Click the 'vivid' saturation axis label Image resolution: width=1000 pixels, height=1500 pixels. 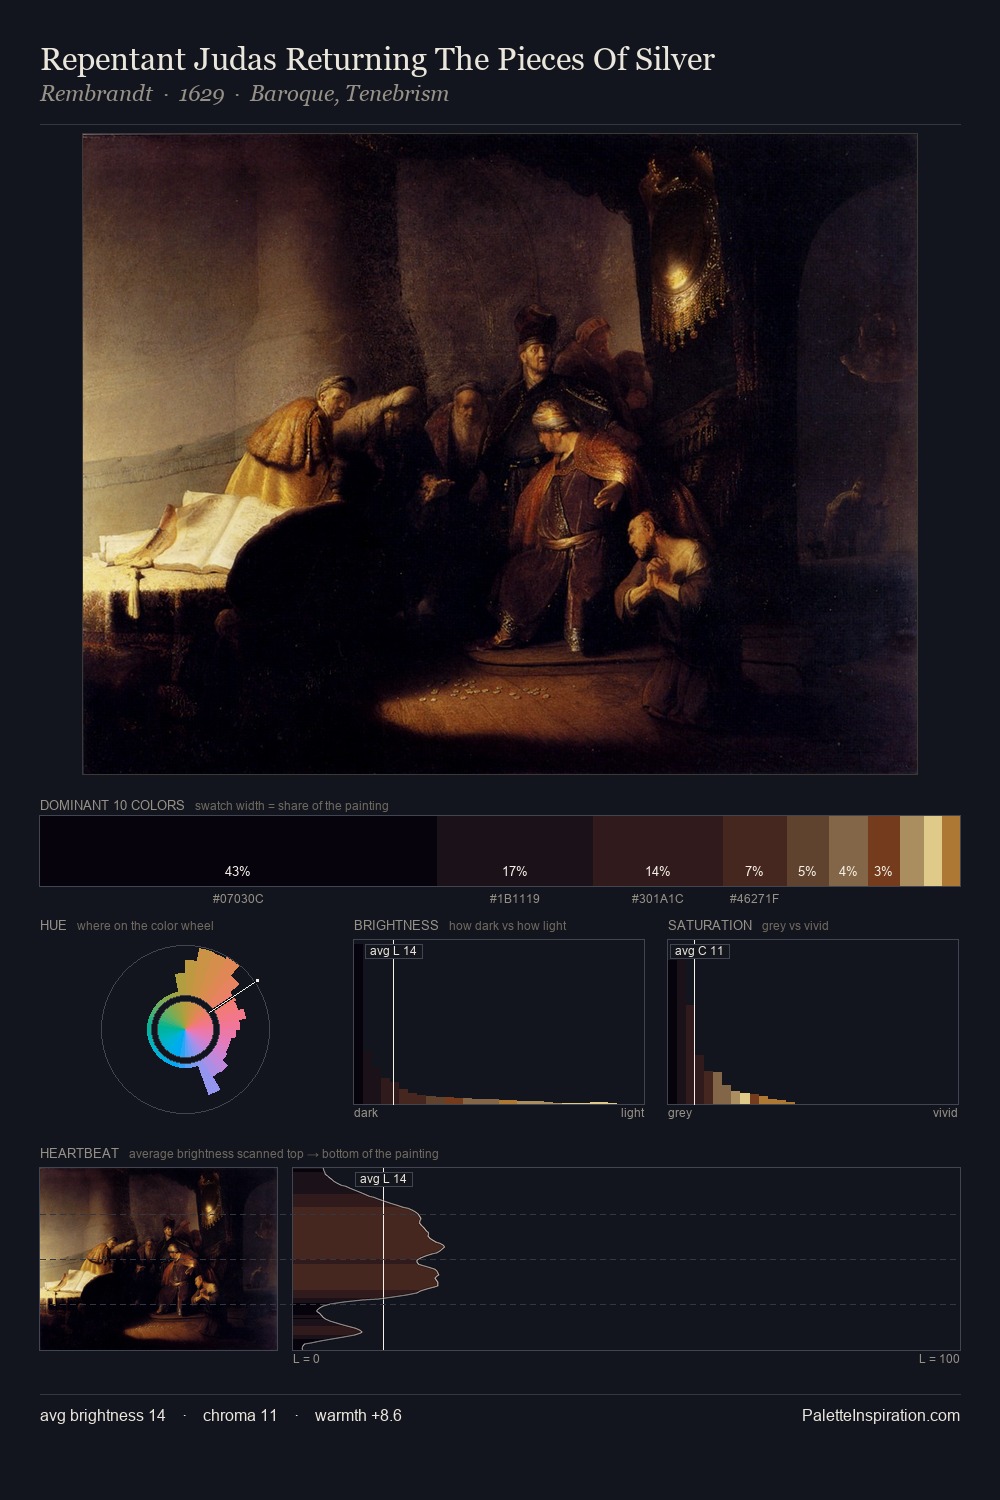click(x=945, y=1113)
